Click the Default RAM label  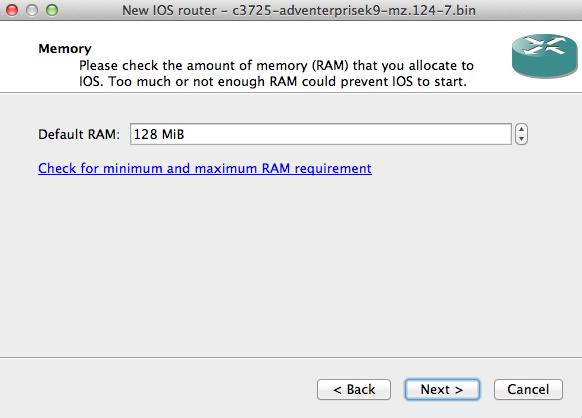tap(79, 134)
